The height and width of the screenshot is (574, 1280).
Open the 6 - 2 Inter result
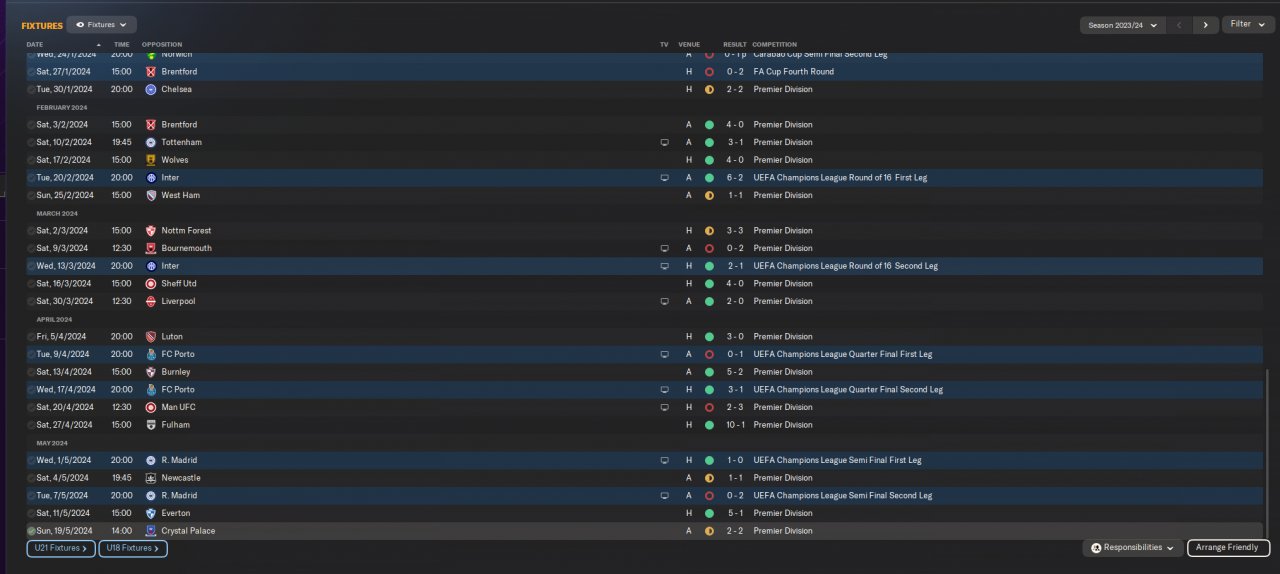(734, 178)
